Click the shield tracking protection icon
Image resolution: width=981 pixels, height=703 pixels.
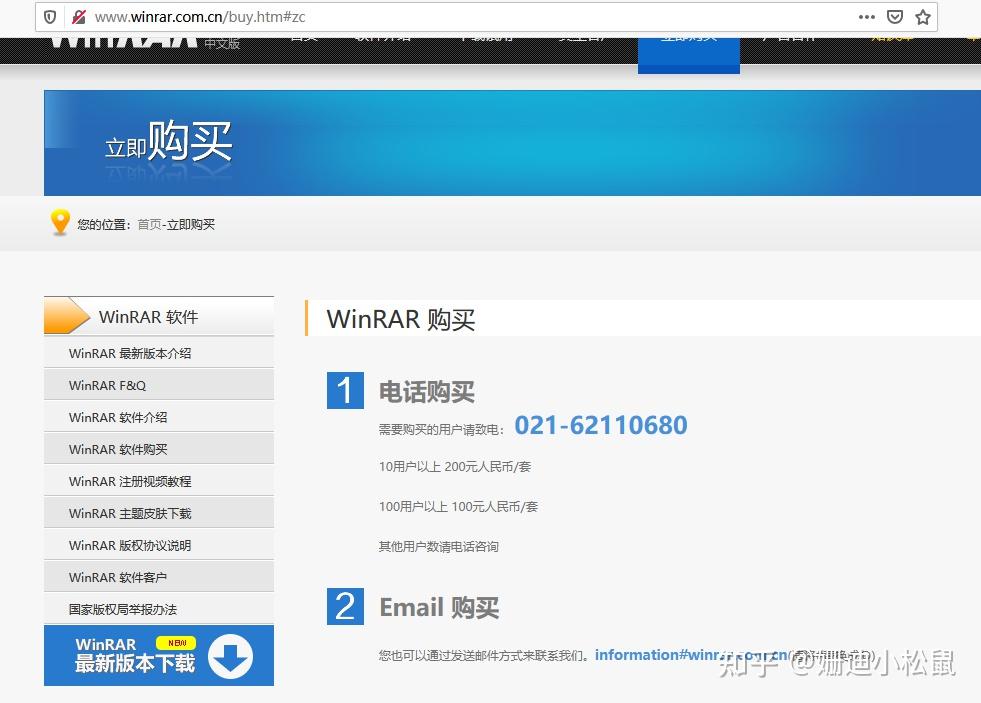tap(50, 17)
